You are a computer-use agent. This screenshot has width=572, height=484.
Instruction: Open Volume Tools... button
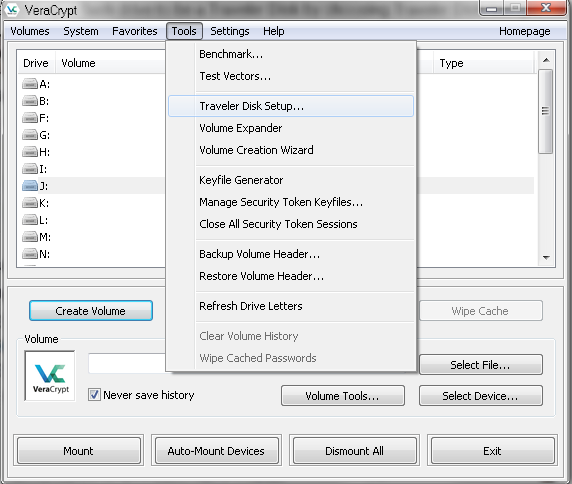[343, 396]
